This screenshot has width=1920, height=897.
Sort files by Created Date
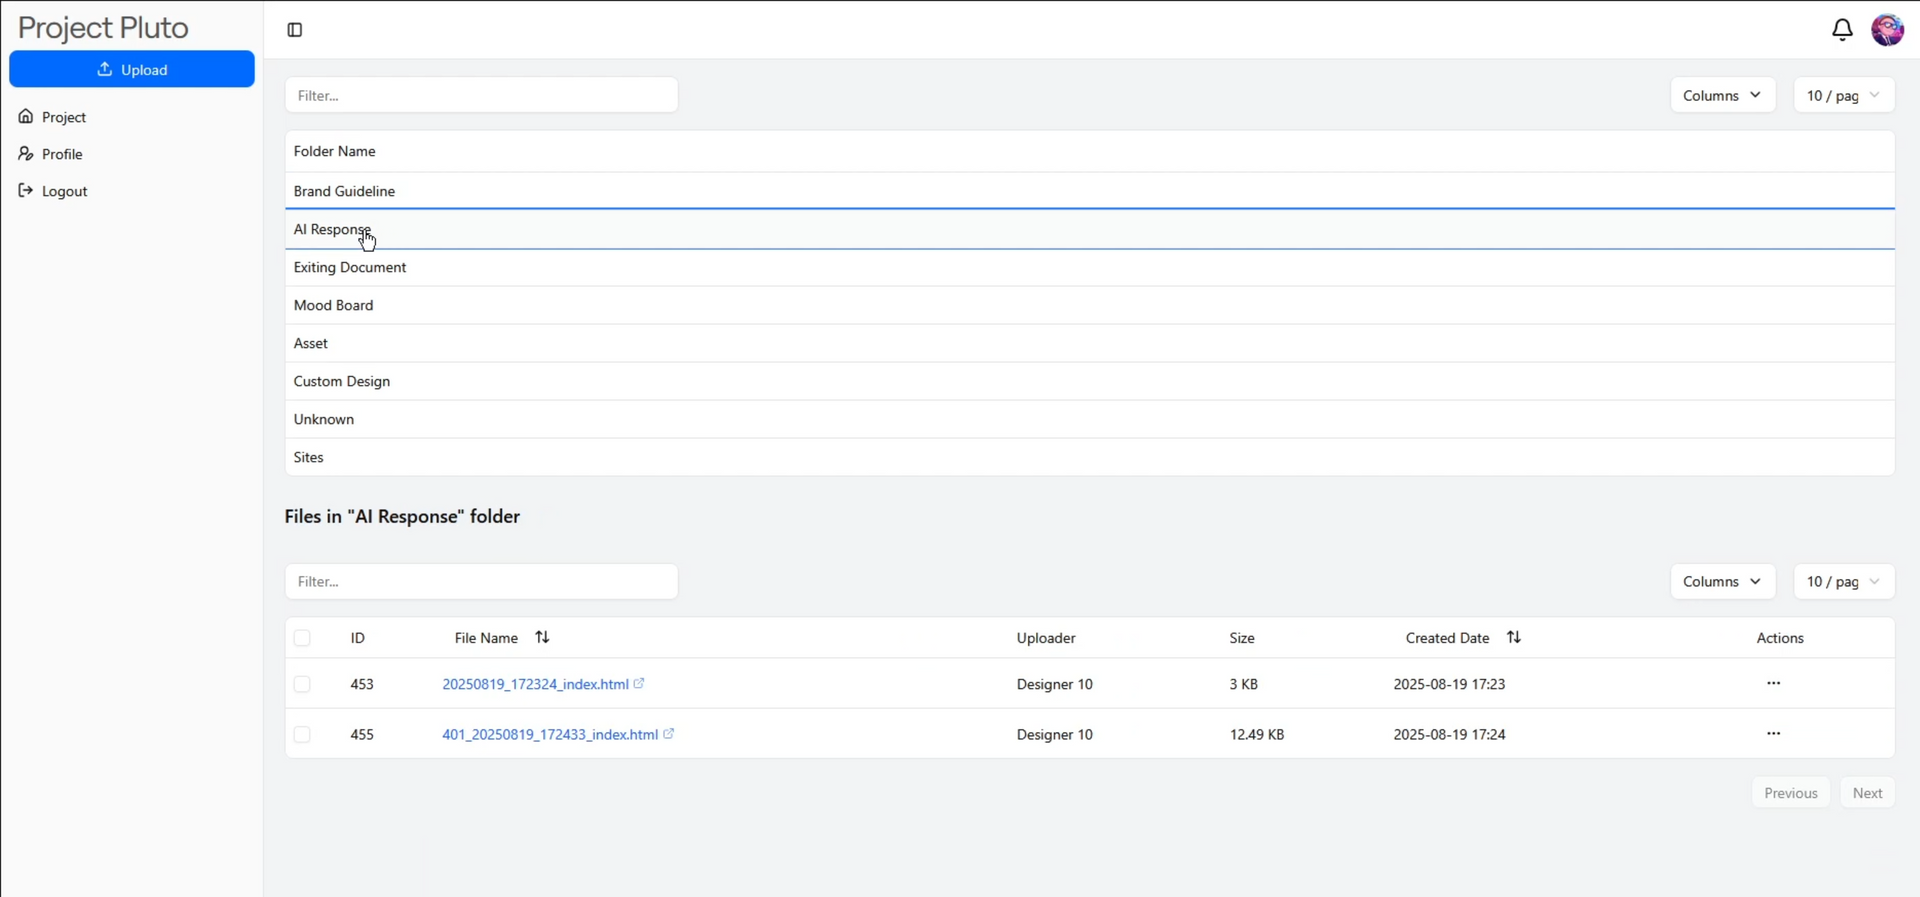(x=1514, y=638)
